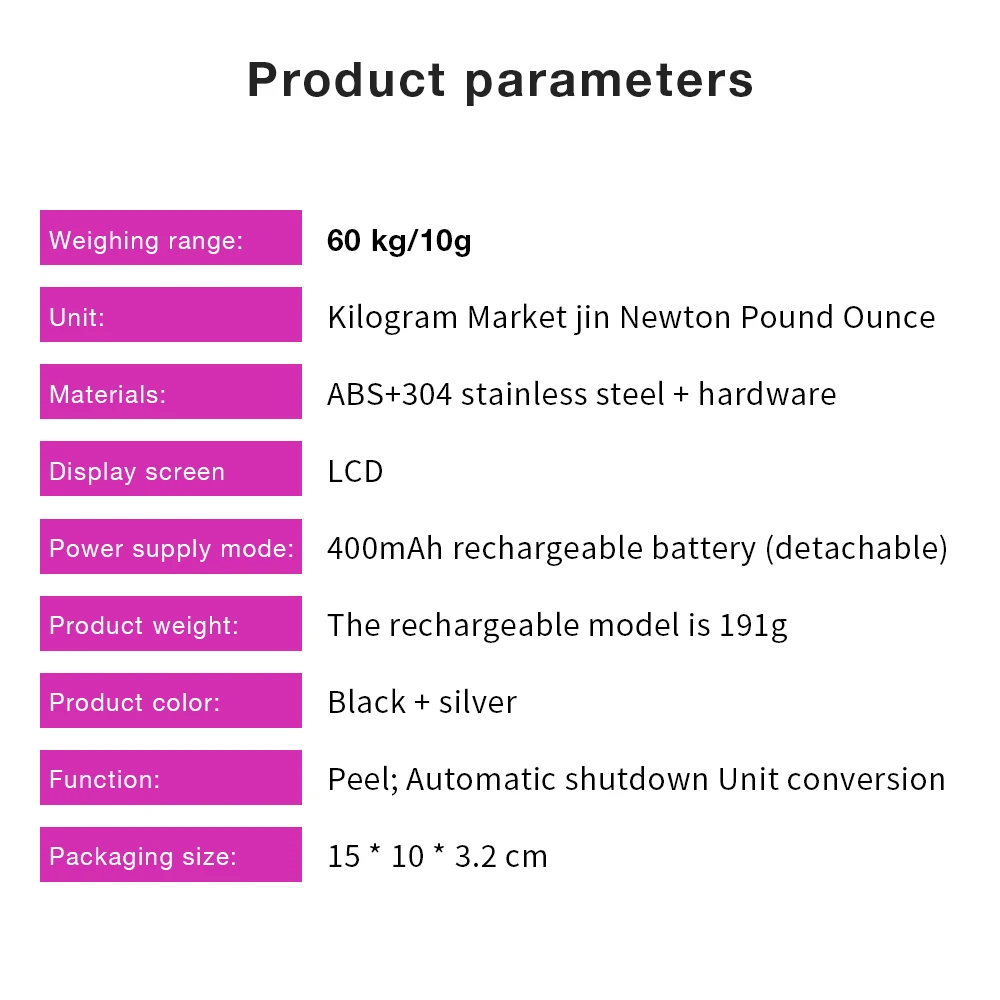Click the Pound Ounce unit text
This screenshot has height=1000, width=1000.
pyautogui.click(x=838, y=318)
